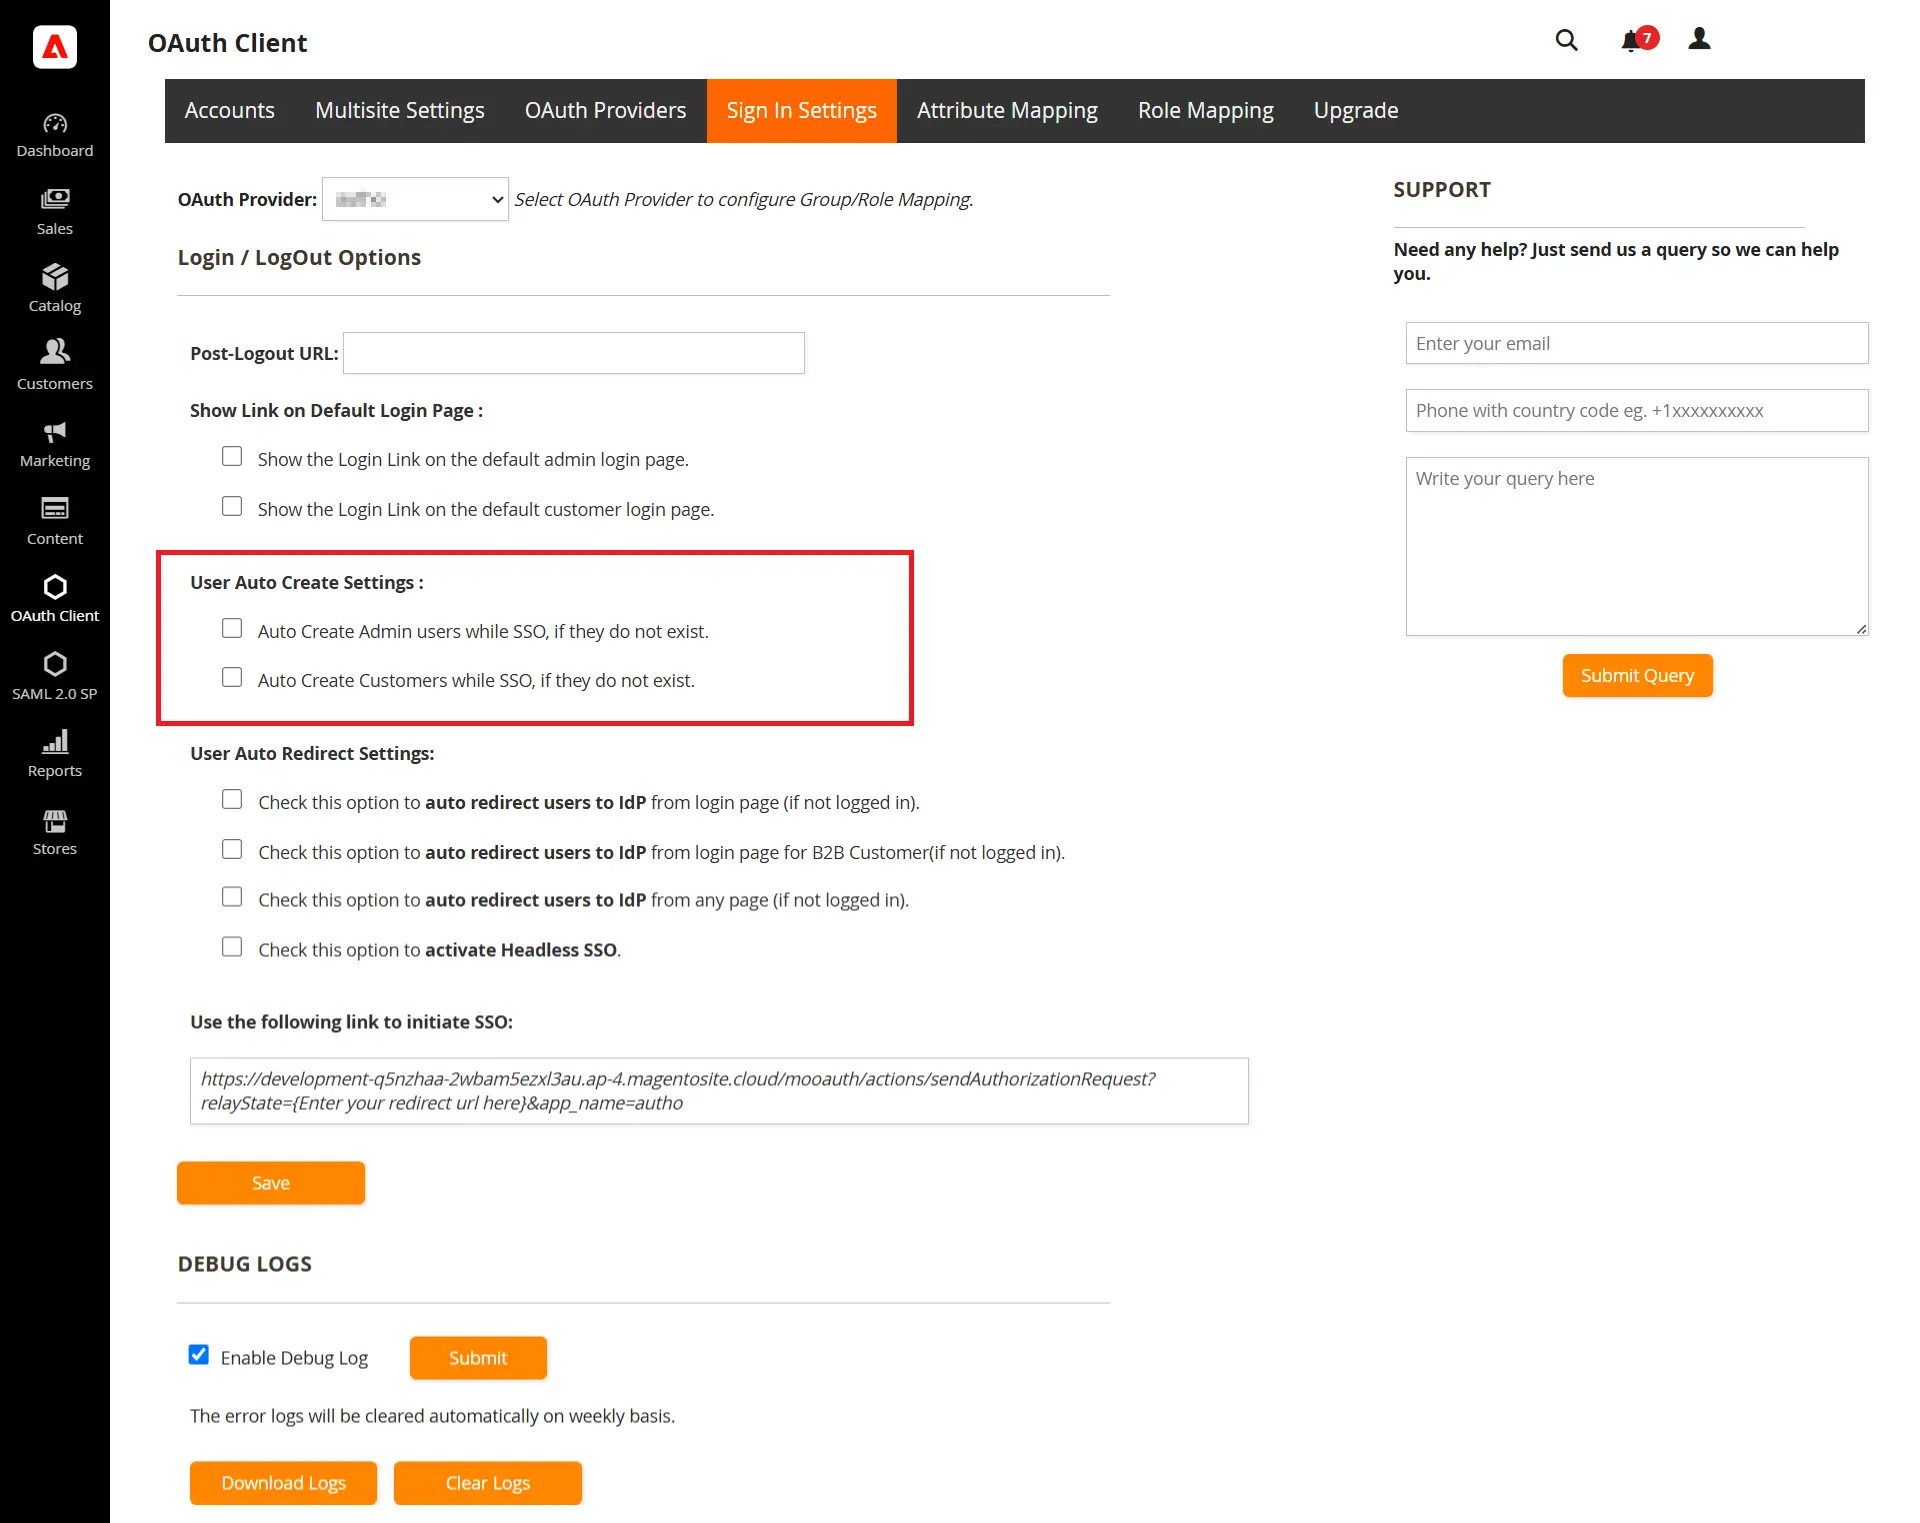Click the Adobe Commerce logo

55,46
